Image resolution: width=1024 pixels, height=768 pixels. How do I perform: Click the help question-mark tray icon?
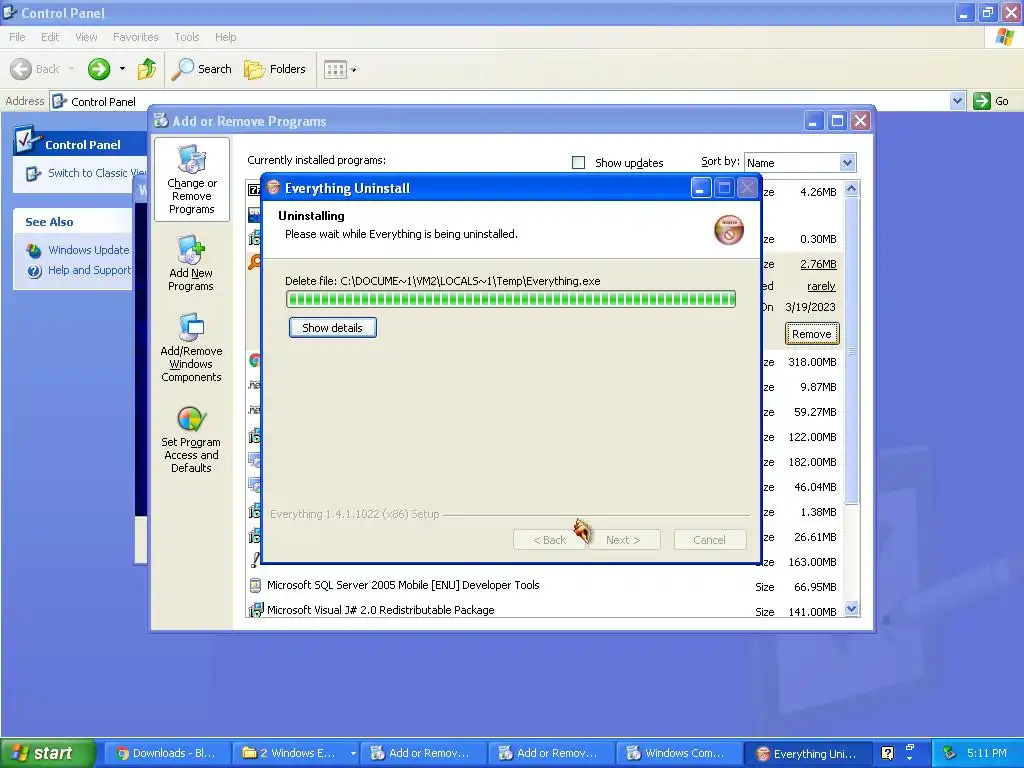pos(887,753)
